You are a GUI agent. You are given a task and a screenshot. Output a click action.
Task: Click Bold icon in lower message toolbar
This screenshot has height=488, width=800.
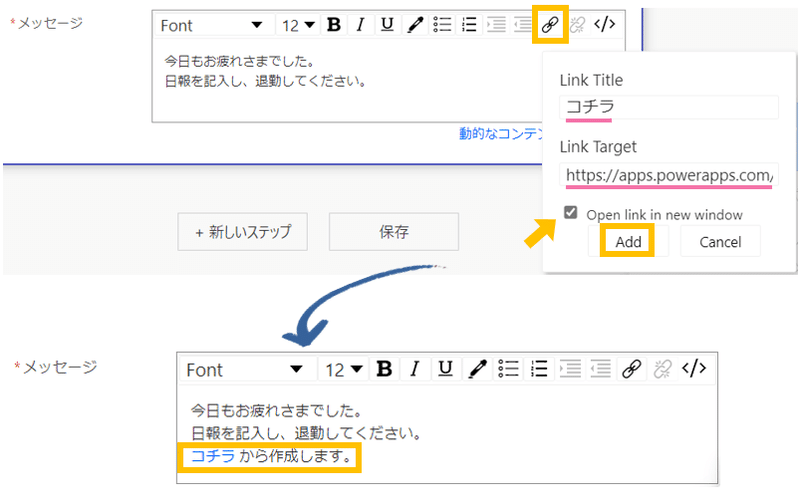pyautogui.click(x=384, y=369)
